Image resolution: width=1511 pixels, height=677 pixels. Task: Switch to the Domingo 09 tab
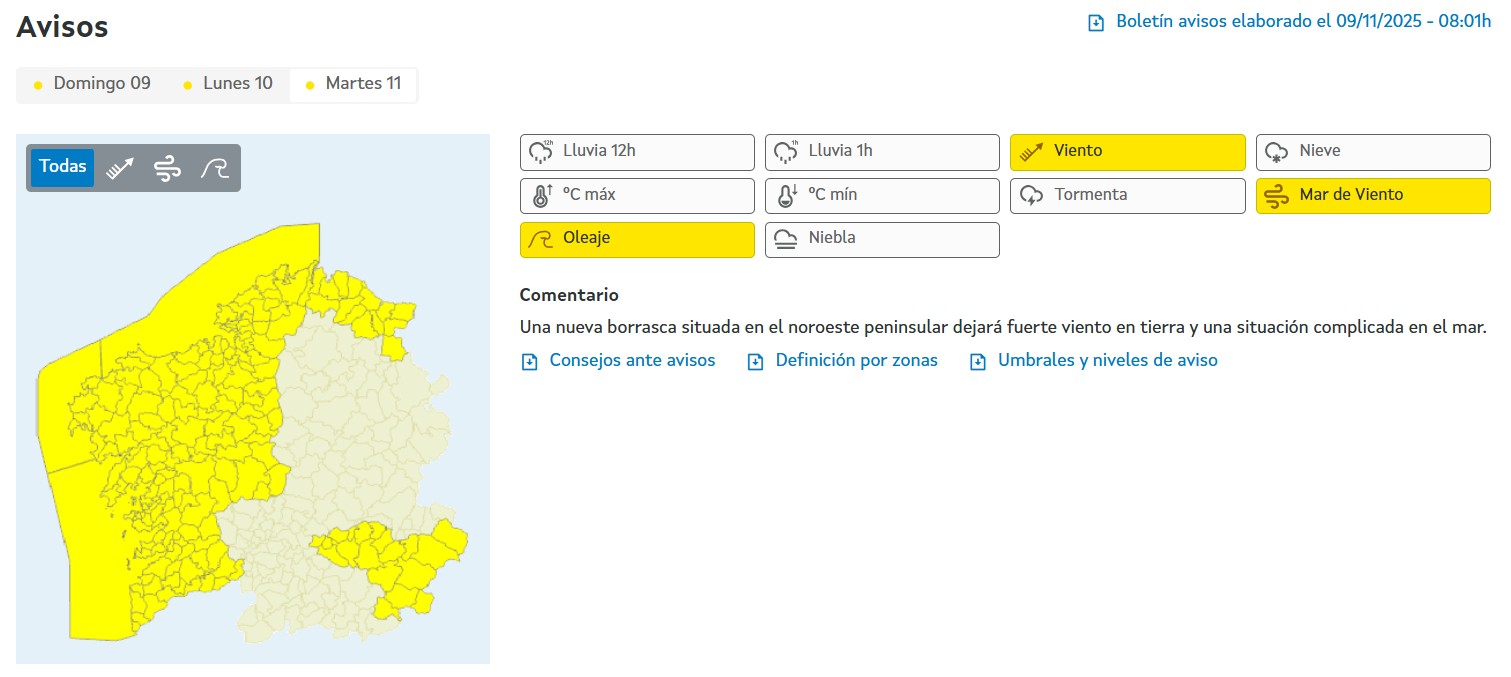point(92,84)
